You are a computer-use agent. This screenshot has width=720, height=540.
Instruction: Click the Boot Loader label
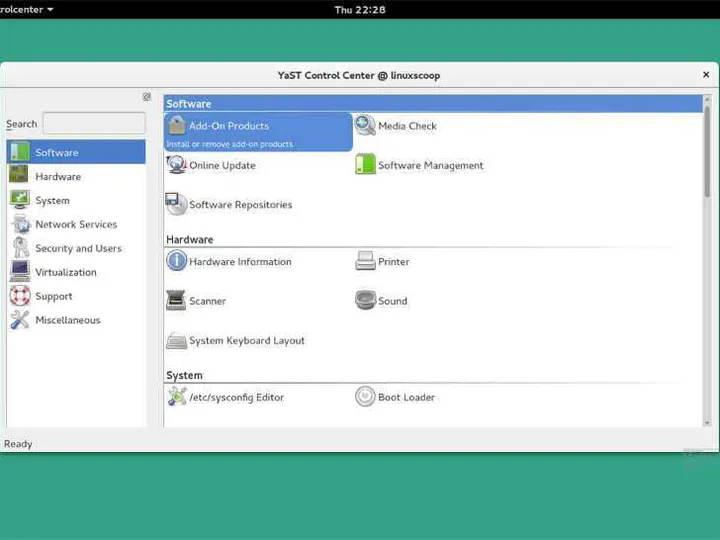tap(406, 398)
